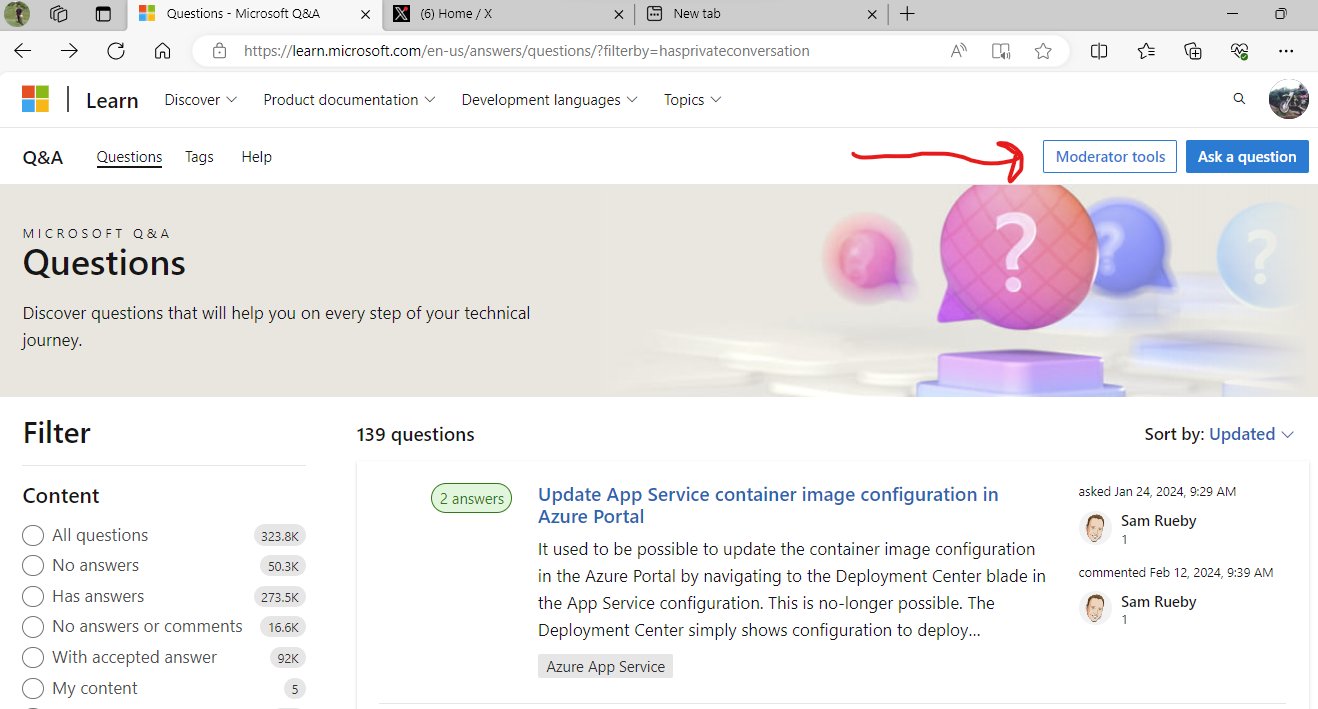Open the Collections icon
This screenshot has width=1318, height=709.
pos(1193,51)
